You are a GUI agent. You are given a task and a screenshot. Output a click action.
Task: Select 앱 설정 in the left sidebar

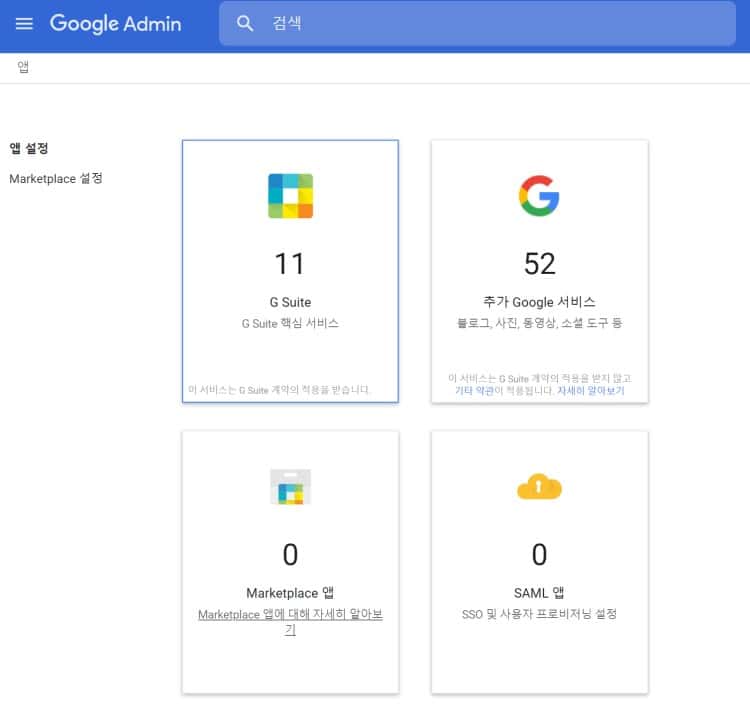point(29,148)
